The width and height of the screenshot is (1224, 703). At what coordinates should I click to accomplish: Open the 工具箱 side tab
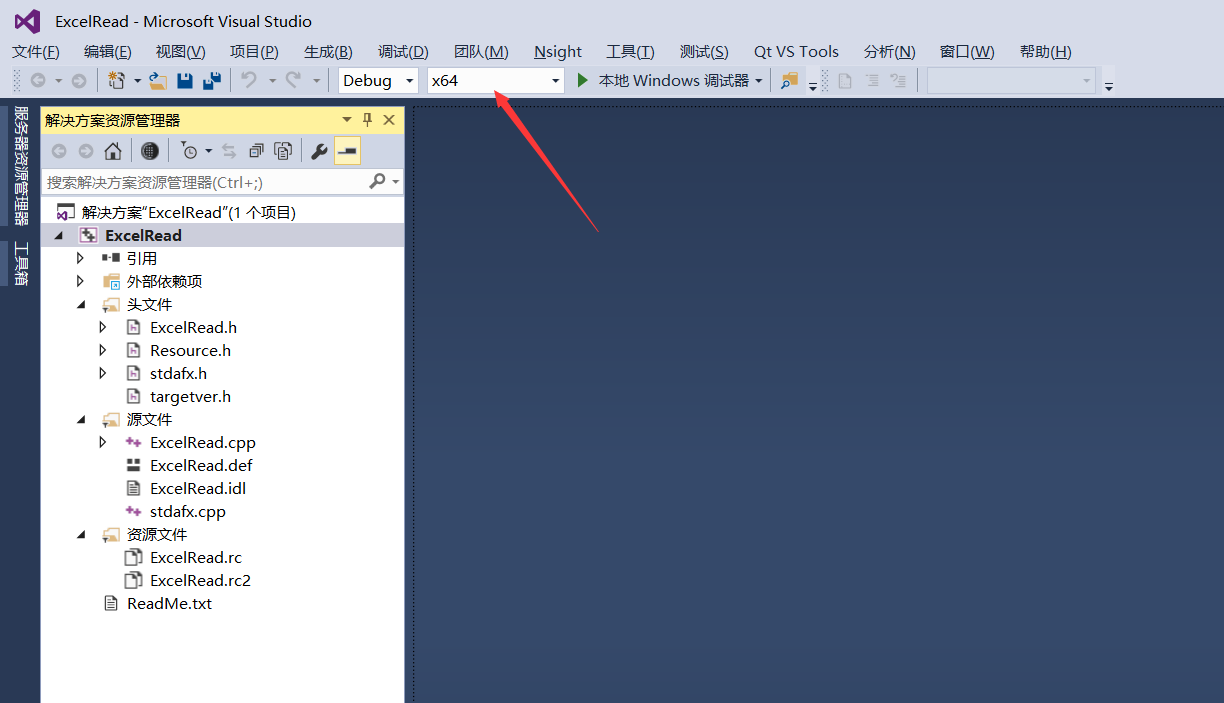20,263
